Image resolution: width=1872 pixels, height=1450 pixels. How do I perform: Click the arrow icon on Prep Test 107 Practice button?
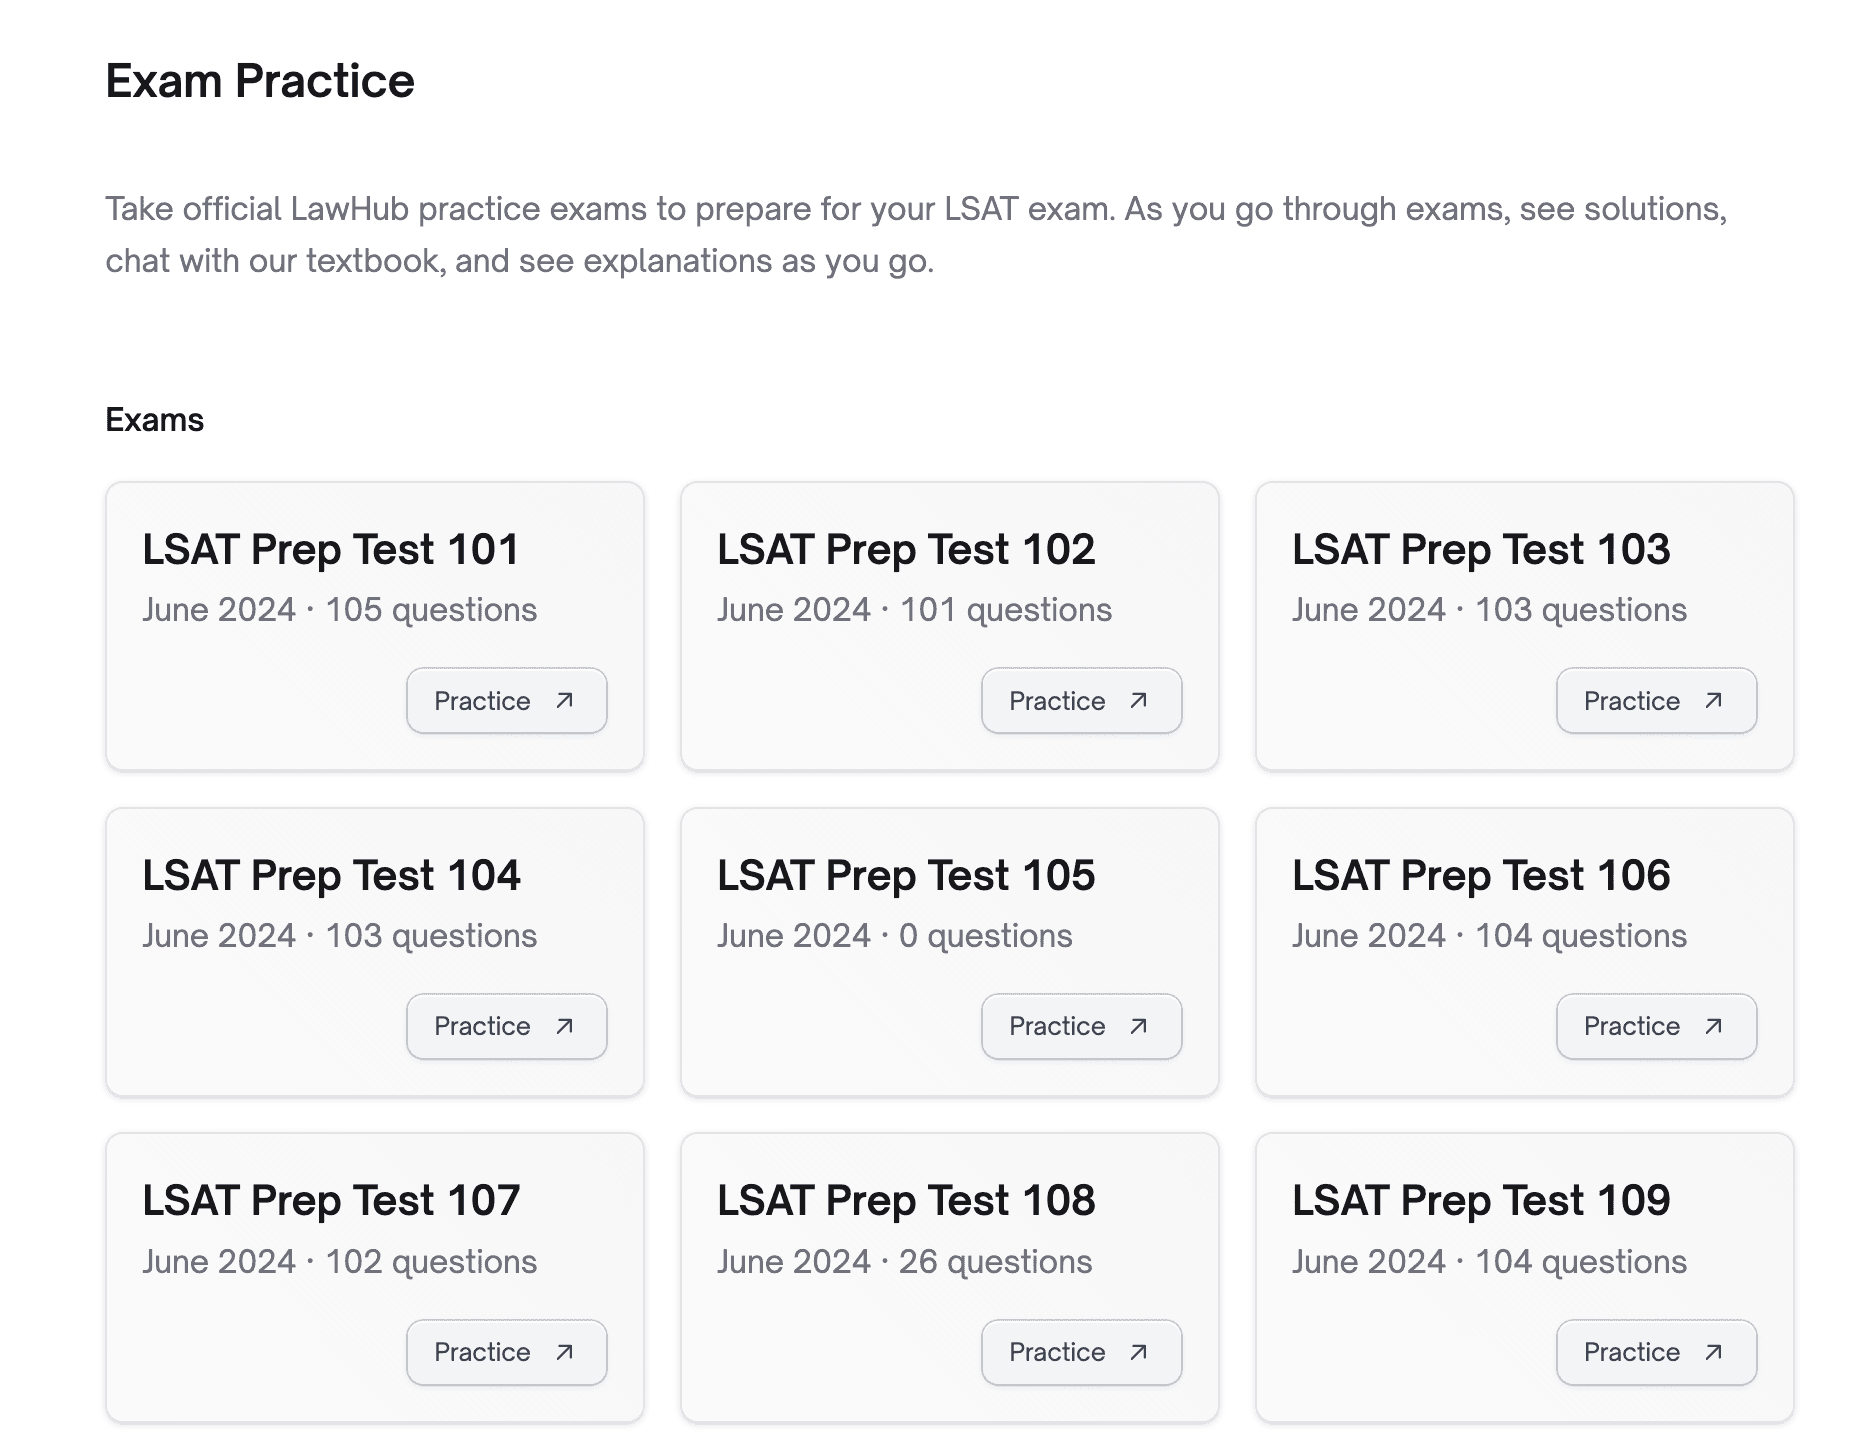click(563, 1352)
